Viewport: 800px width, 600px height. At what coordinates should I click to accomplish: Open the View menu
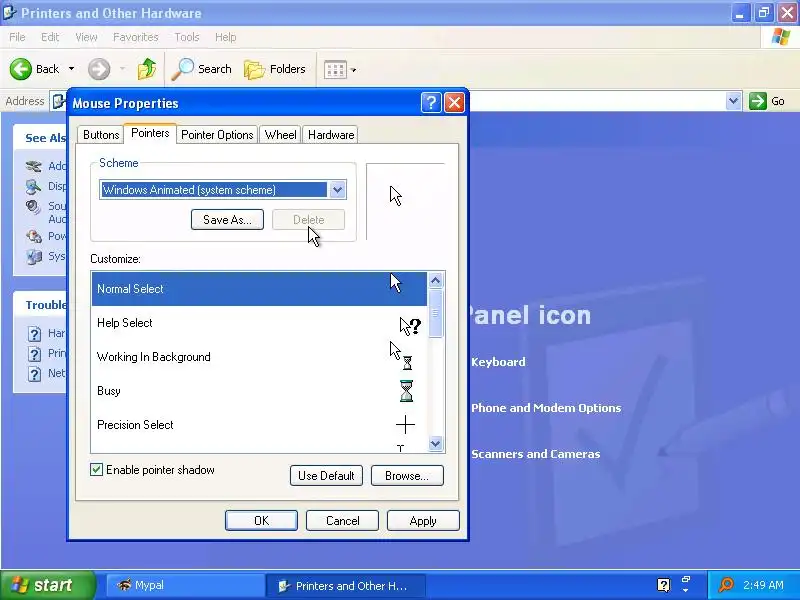[x=86, y=37]
